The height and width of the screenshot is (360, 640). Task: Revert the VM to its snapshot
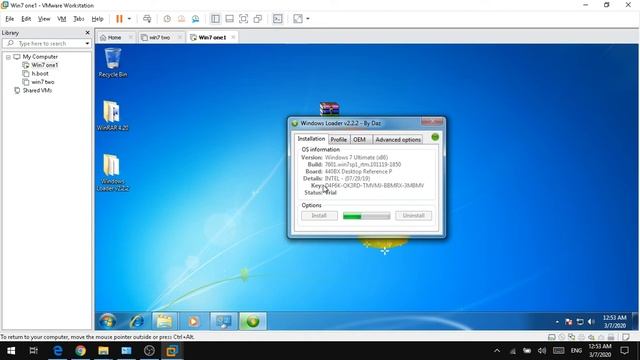coord(181,19)
